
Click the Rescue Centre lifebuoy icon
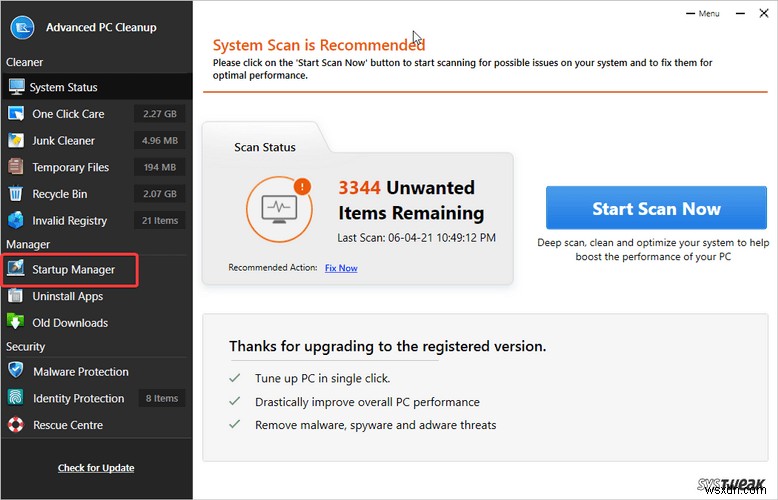click(16, 425)
